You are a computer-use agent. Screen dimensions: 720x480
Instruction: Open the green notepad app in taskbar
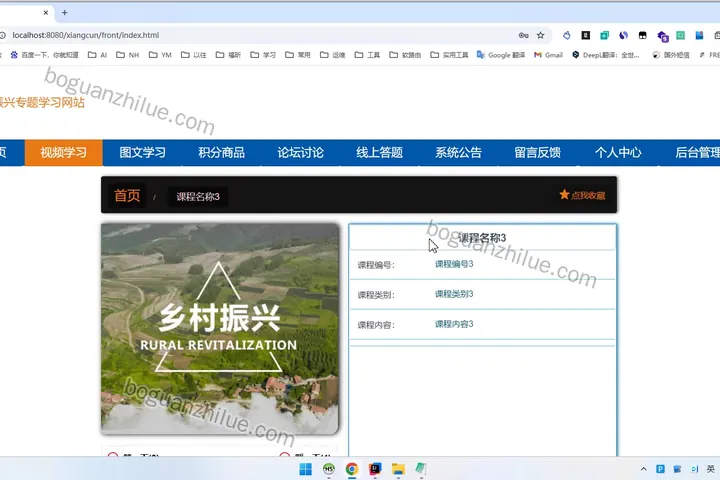click(x=421, y=469)
